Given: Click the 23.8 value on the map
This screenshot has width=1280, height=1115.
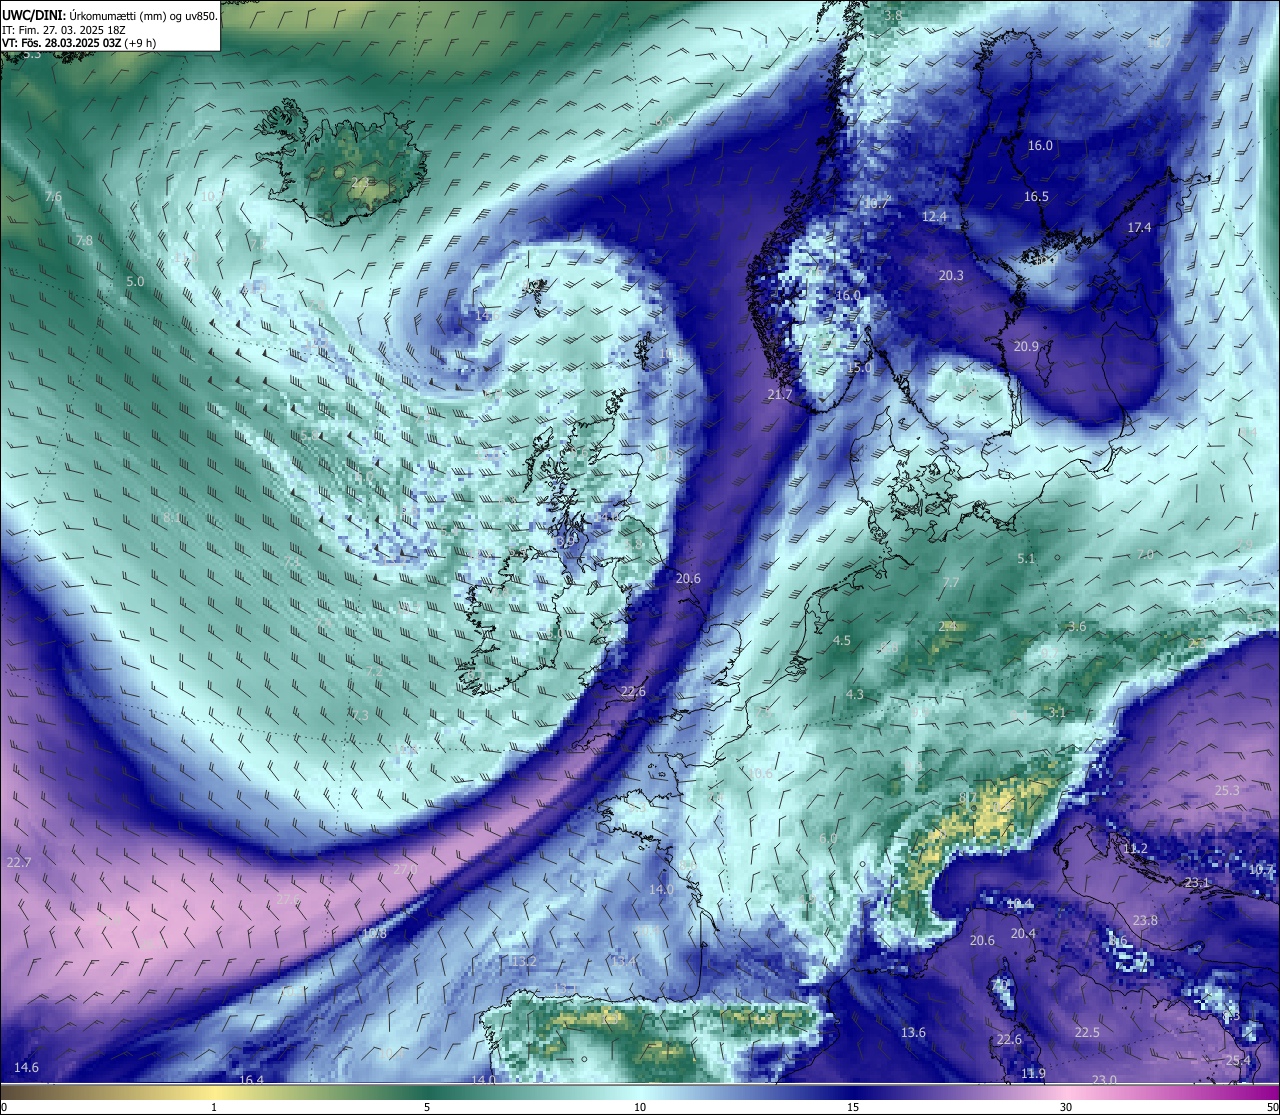Looking at the screenshot, I should pyautogui.click(x=1145, y=920).
